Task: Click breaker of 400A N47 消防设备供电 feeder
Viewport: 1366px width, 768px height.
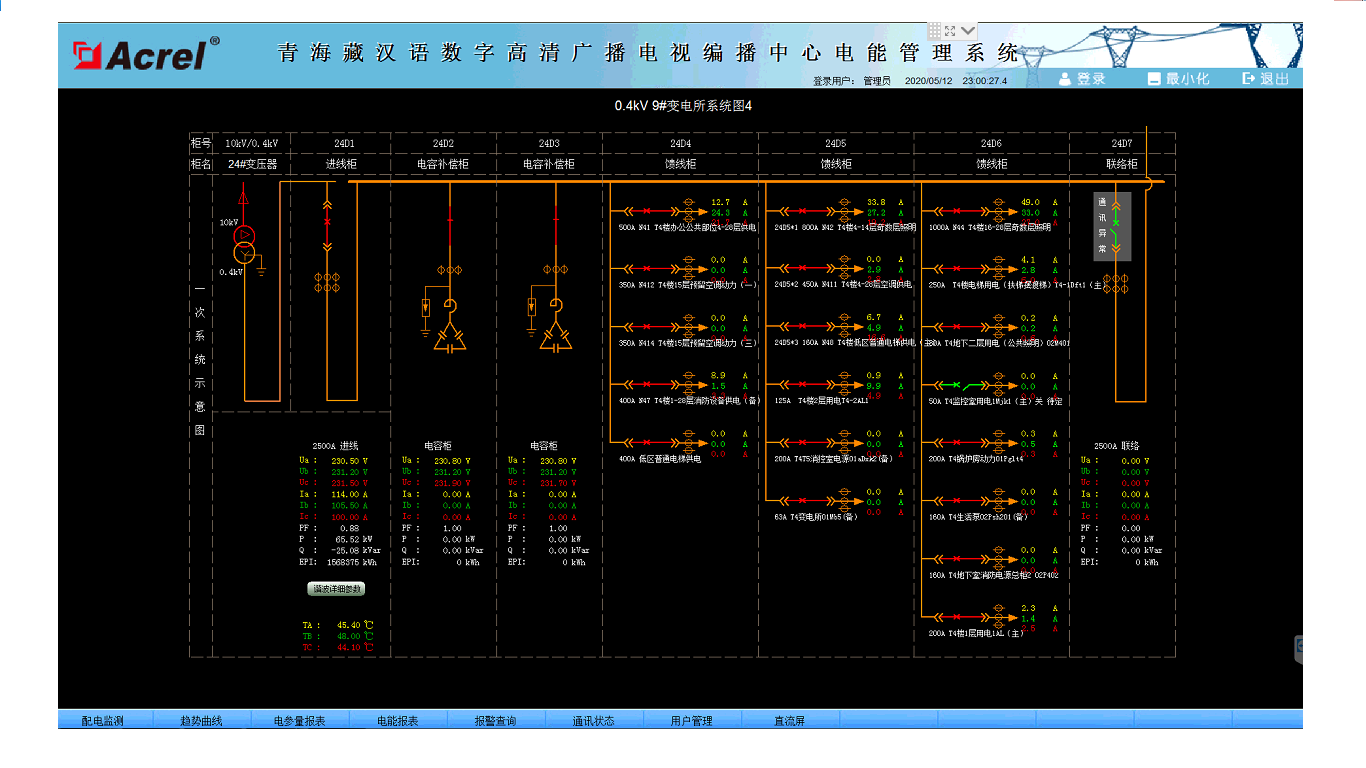Action: point(647,385)
